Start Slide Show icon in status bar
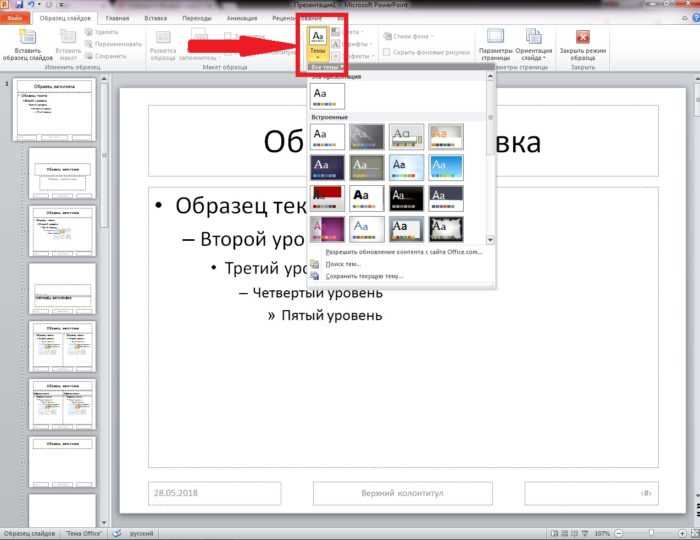This screenshot has width=700, height=540. 584,533
